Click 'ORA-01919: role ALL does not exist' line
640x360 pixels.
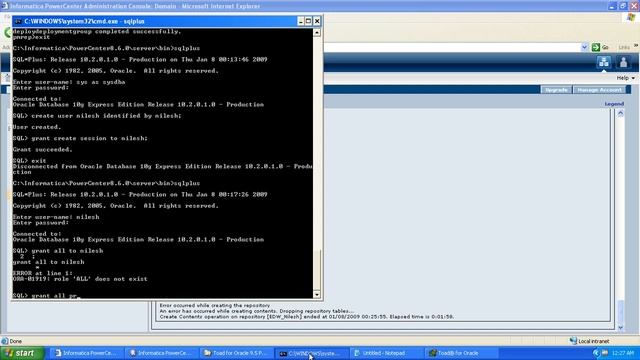click(80, 279)
